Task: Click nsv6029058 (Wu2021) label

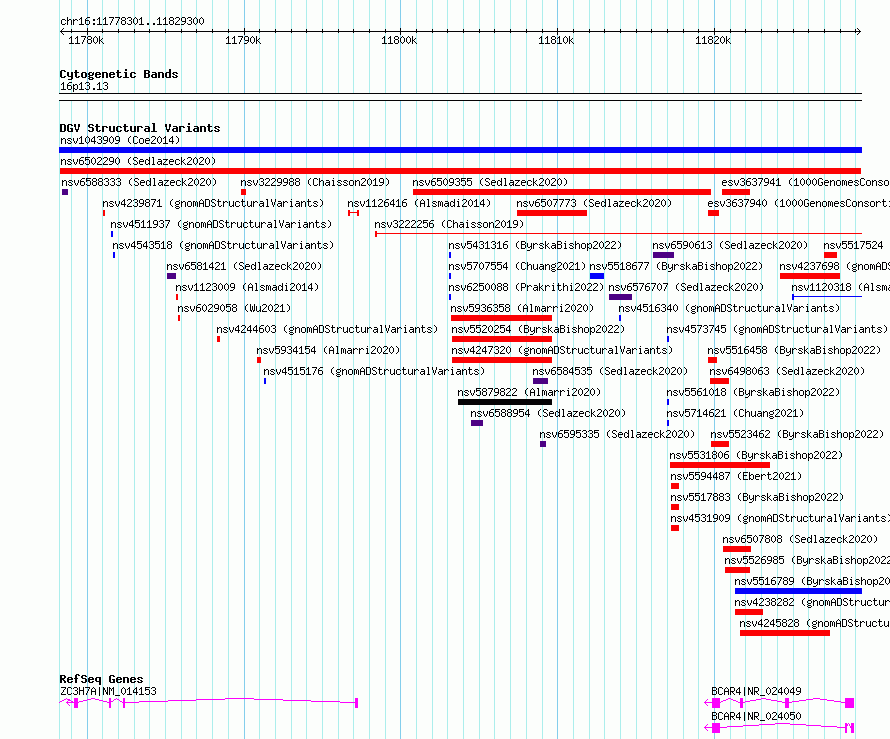Action: (x=234, y=308)
